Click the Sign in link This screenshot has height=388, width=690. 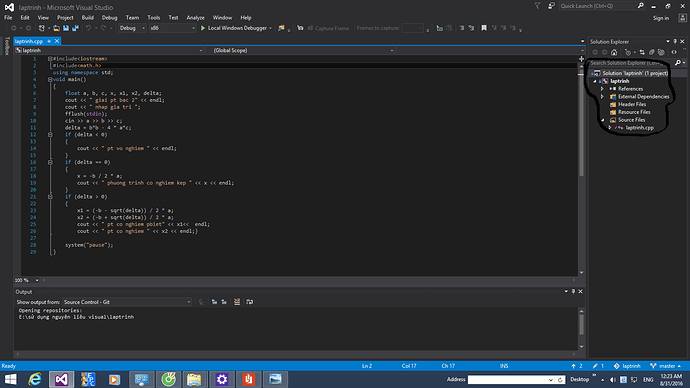(661, 18)
